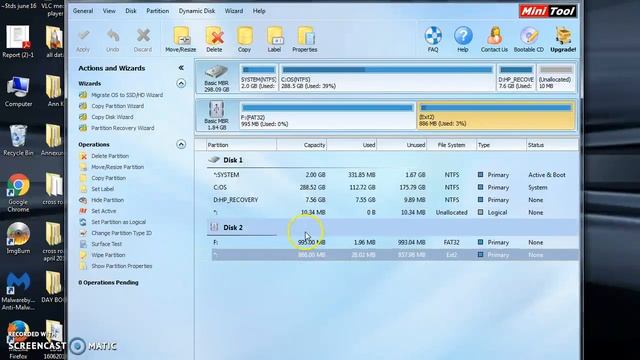Open the Wizard menu
This screenshot has width=640, height=360.
pos(234,11)
